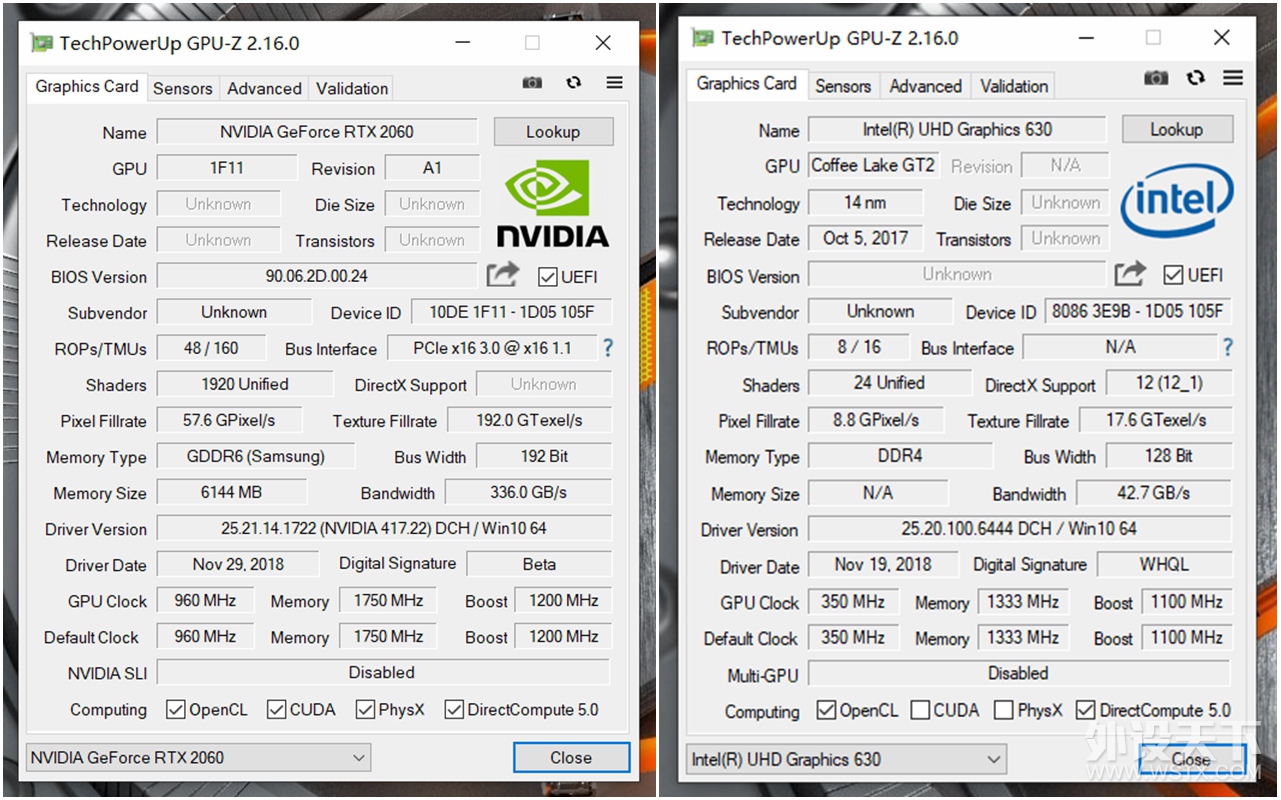1281x800 pixels.
Task: Click refresh icon in RTX 2060 window
Action: point(573,83)
